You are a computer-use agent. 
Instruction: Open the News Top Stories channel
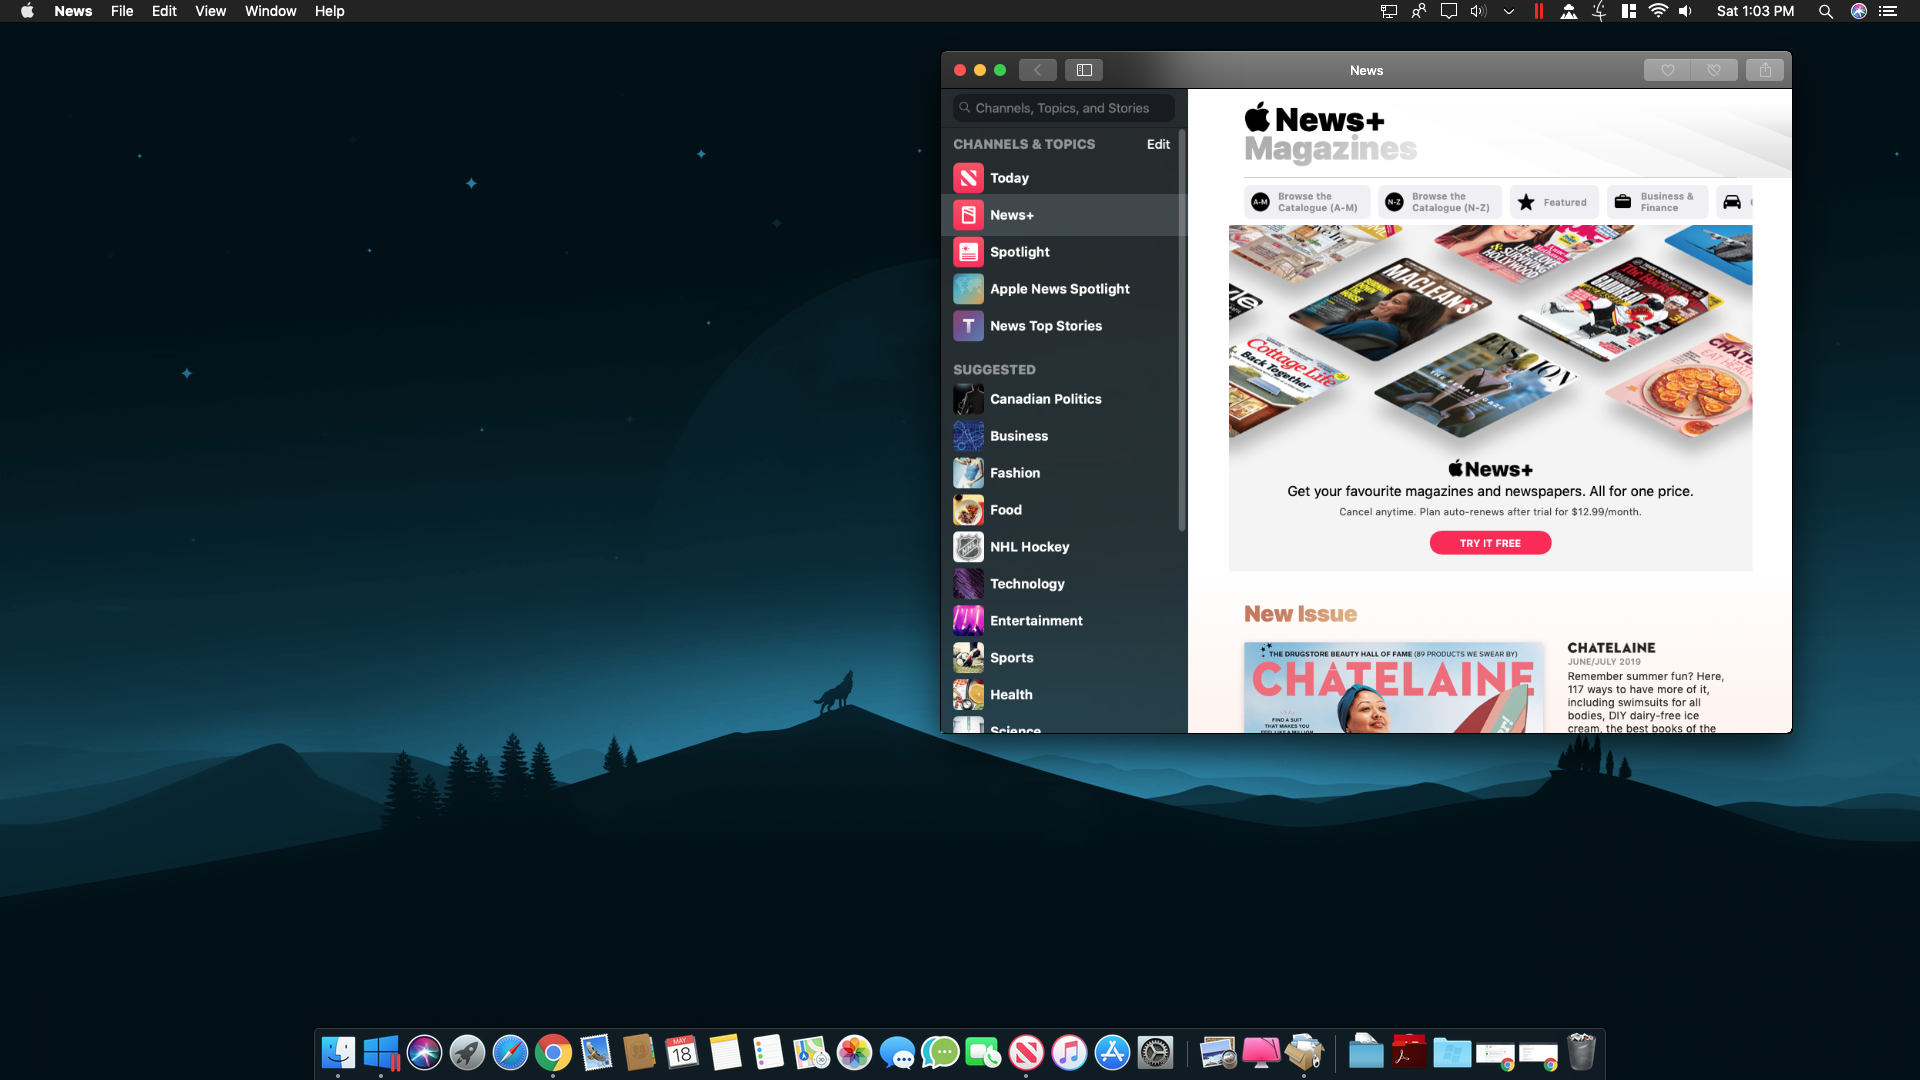tap(1064, 326)
